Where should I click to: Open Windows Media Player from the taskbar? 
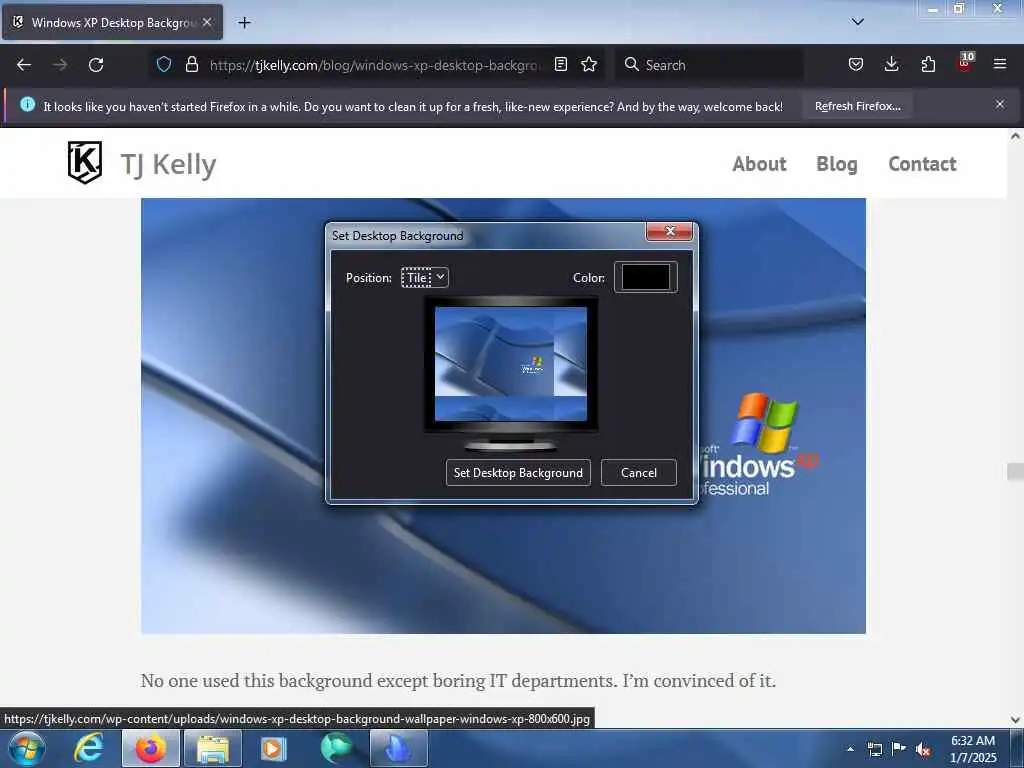coord(274,748)
